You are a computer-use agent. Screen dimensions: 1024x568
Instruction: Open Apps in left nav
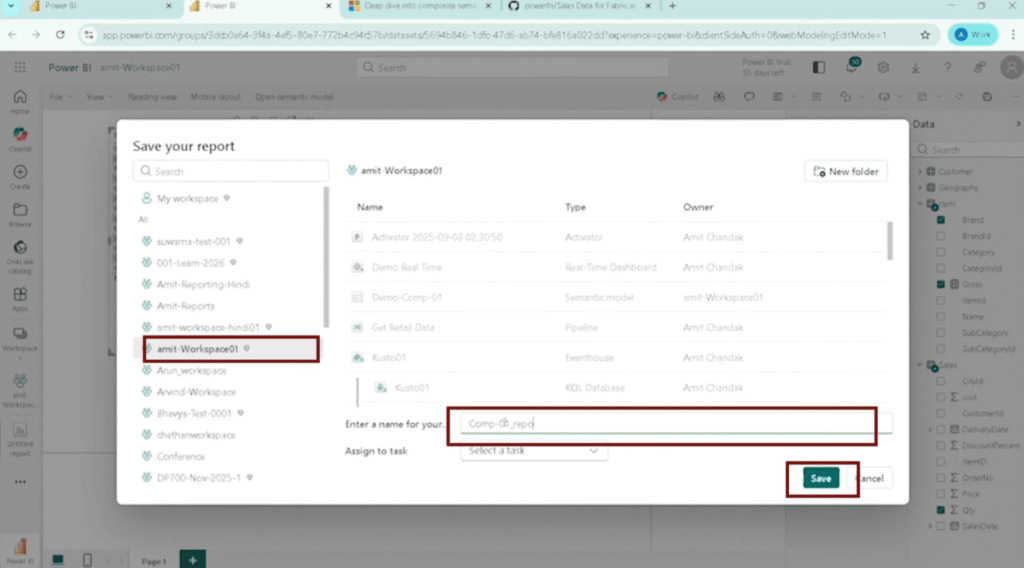pyautogui.click(x=20, y=299)
